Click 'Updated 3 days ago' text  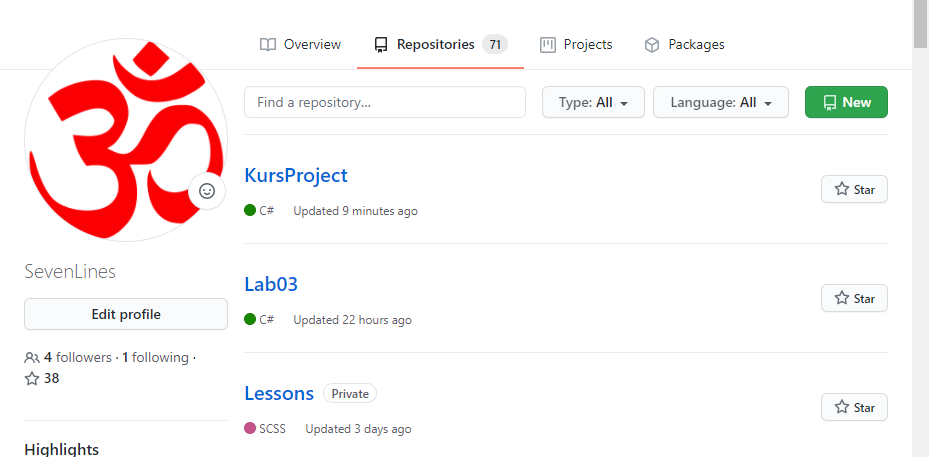pyautogui.click(x=358, y=429)
